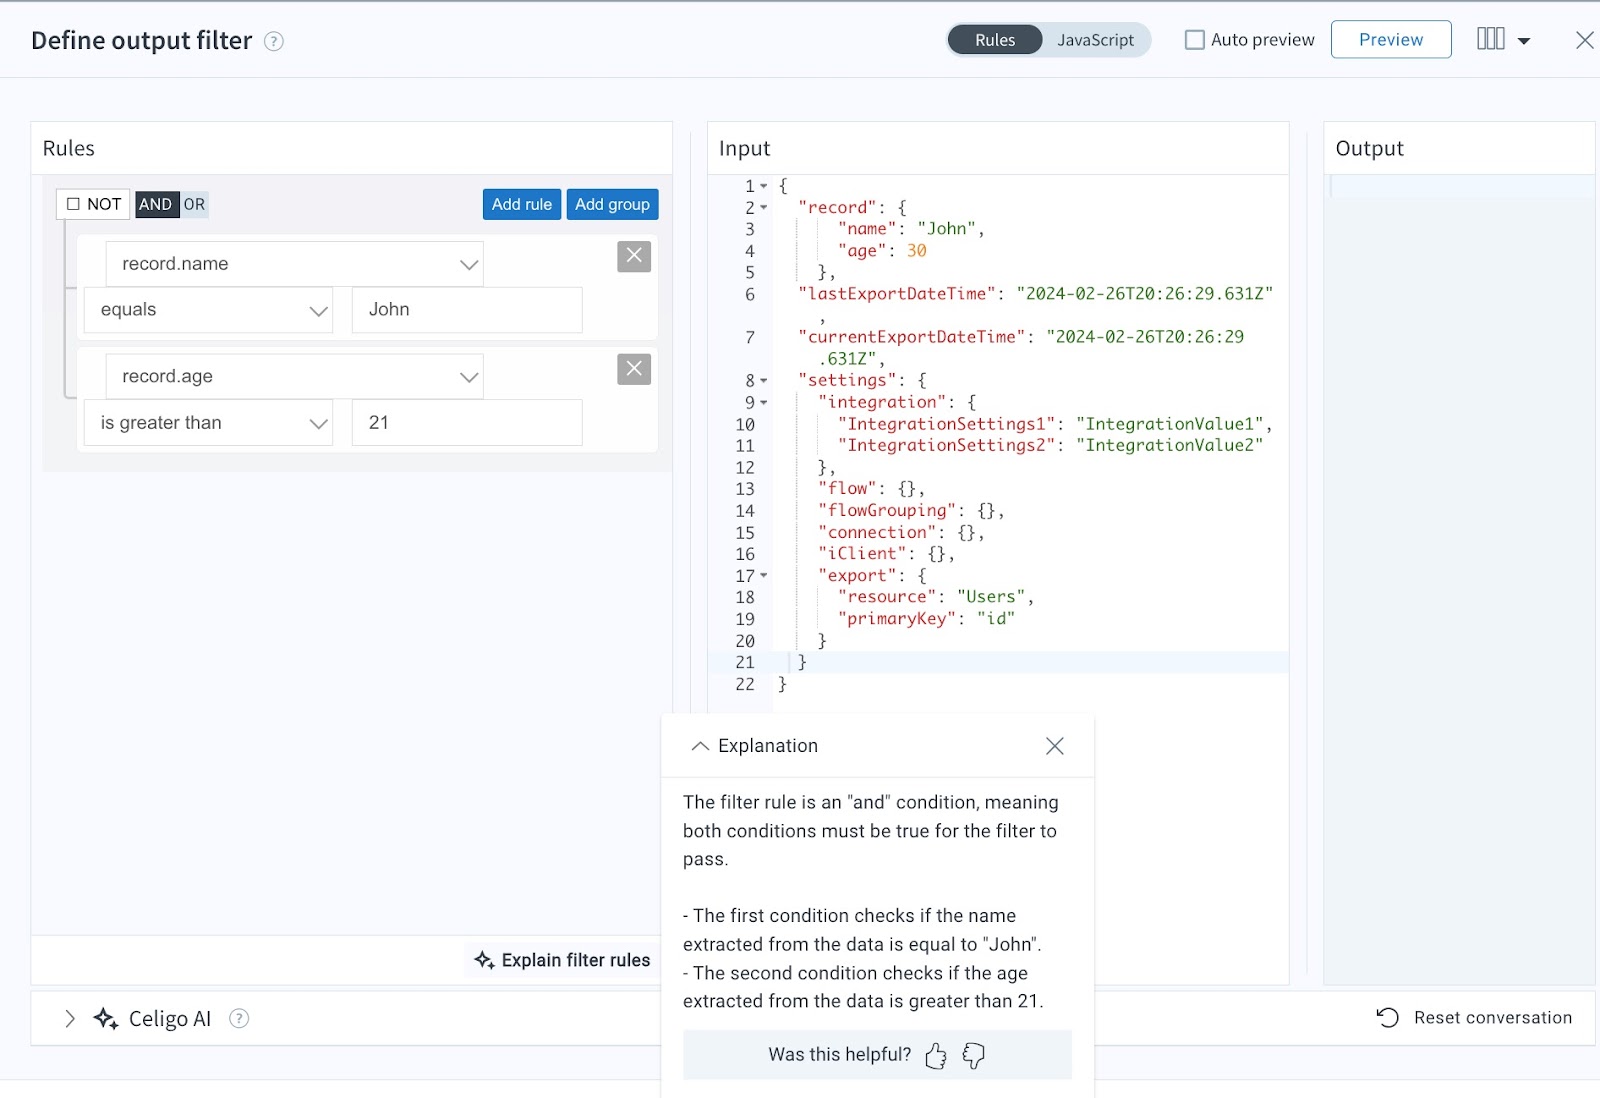Enable the Auto preview checkbox

1194,40
